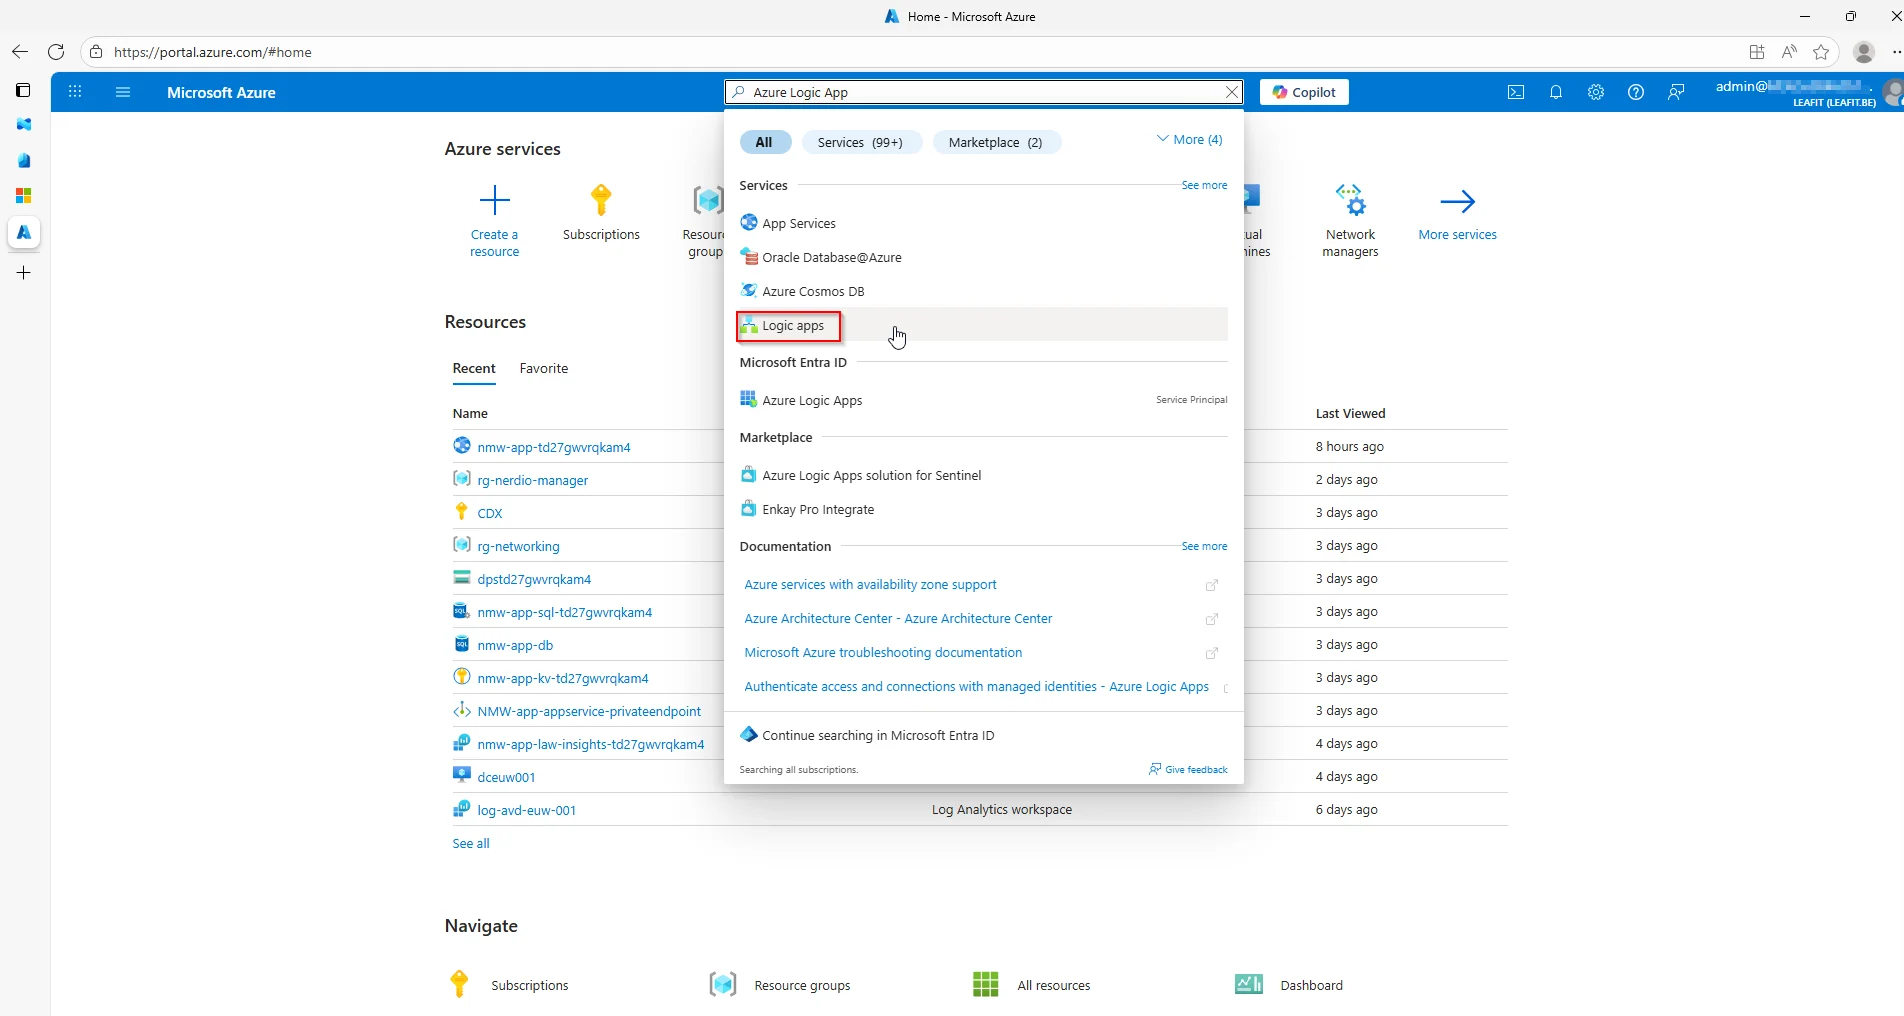Click the Azure search input field

coord(984,92)
